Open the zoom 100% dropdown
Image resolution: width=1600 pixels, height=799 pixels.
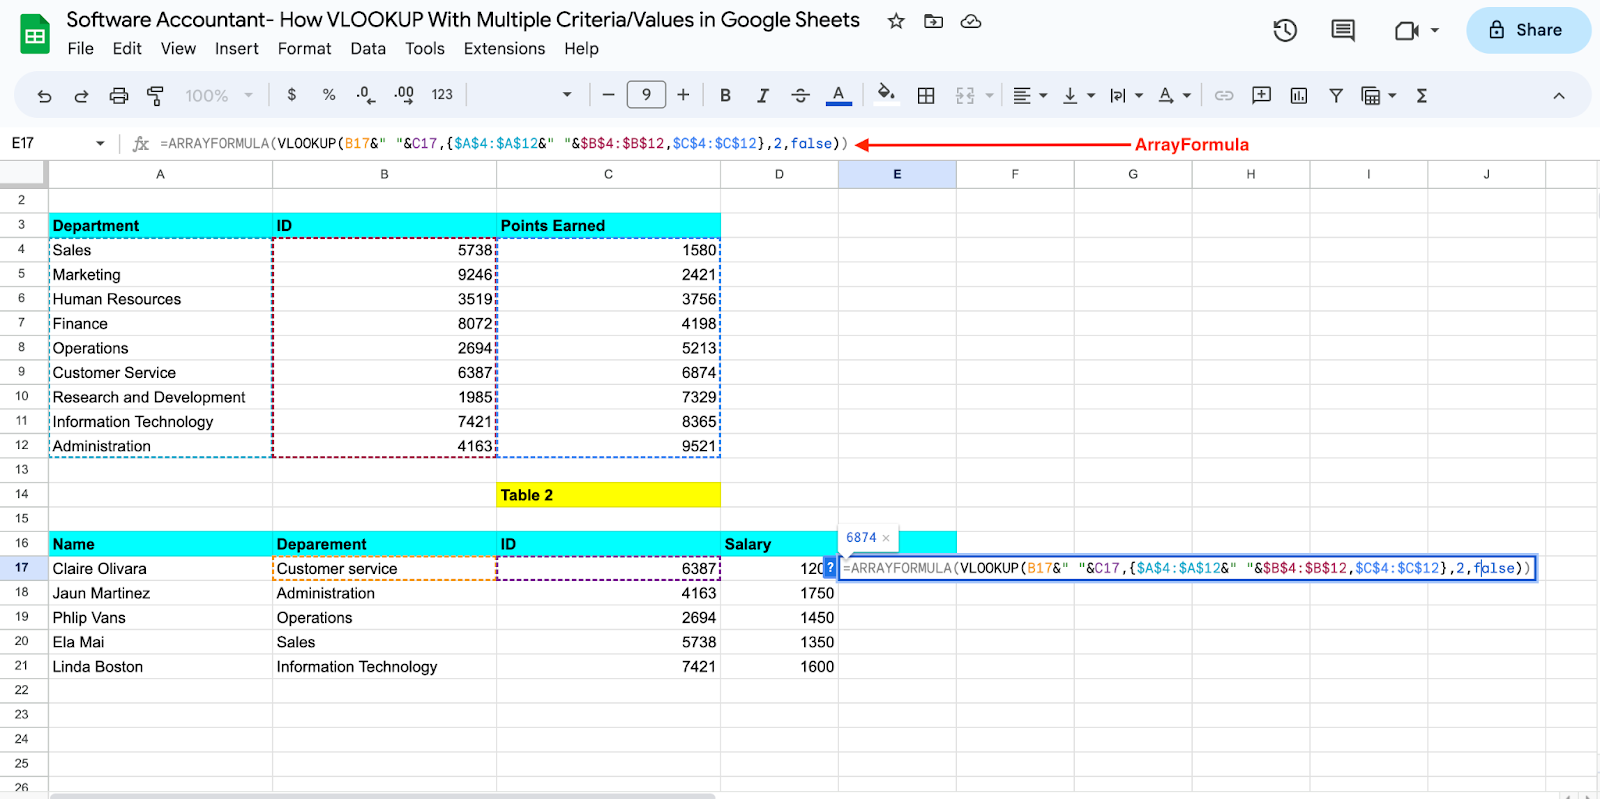point(219,96)
